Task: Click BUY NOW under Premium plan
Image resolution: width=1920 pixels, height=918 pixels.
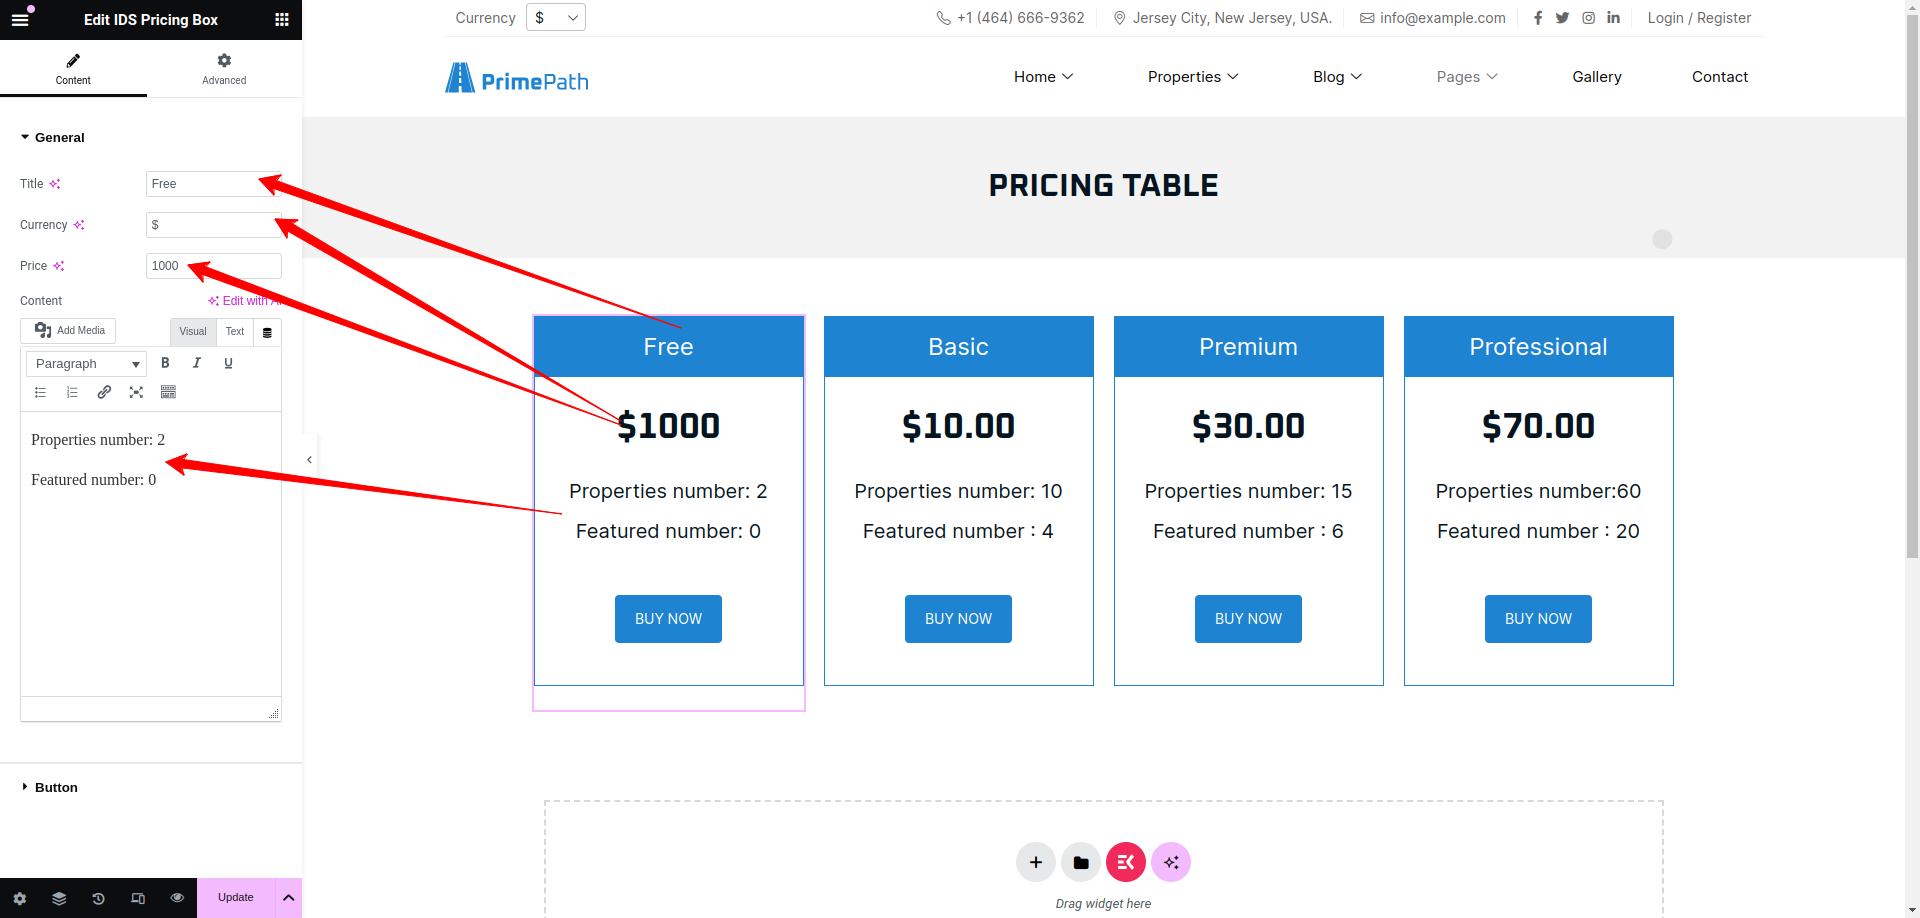Action: point(1248,619)
